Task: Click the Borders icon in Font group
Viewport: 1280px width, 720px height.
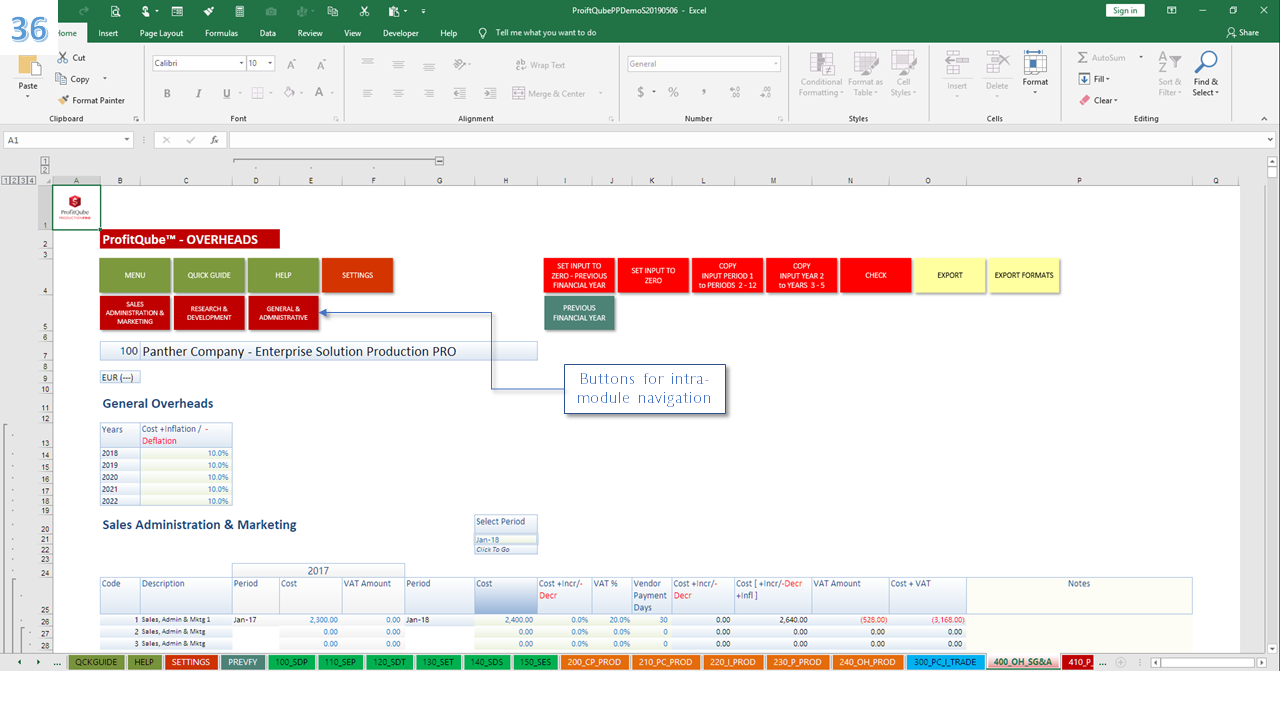Action: (257, 93)
